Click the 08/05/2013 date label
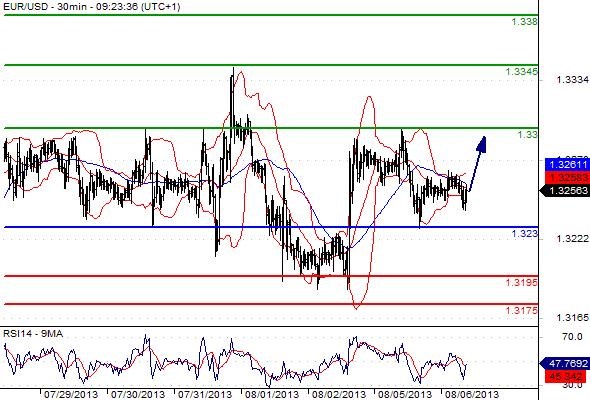Image resolution: width=590 pixels, height=400 pixels. (x=406, y=395)
